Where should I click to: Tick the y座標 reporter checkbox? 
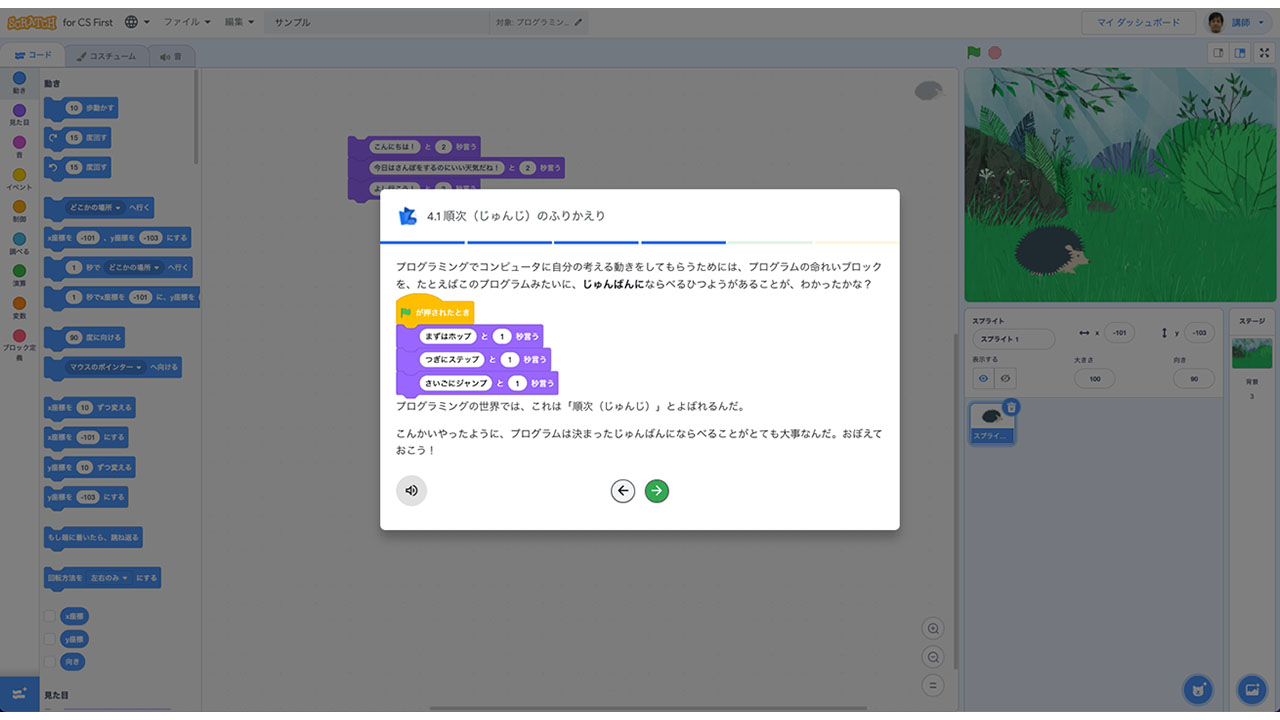[x=49, y=639]
